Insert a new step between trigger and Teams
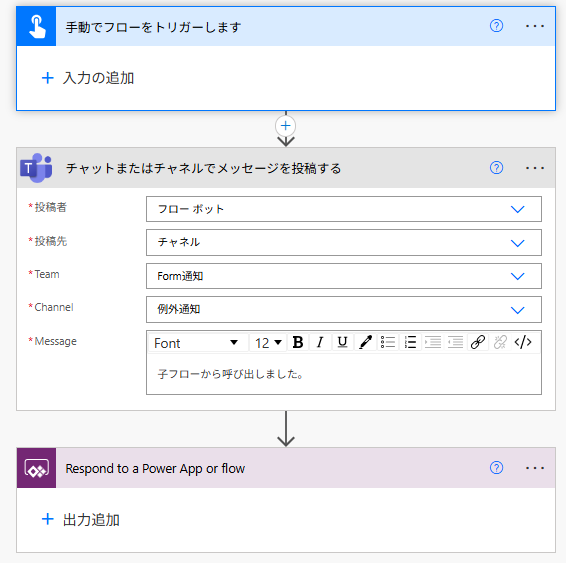 (x=286, y=126)
